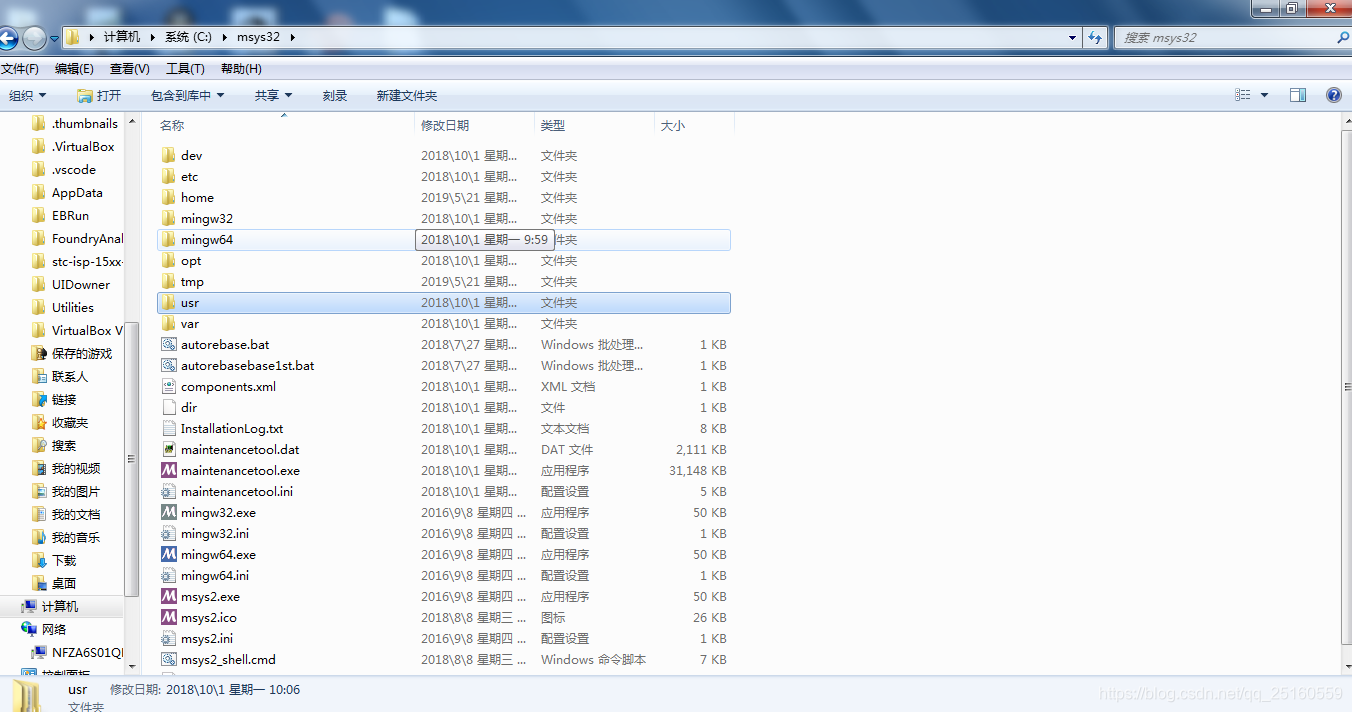1352x712 pixels.
Task: Open the 组织 dropdown menu
Action: [x=28, y=95]
